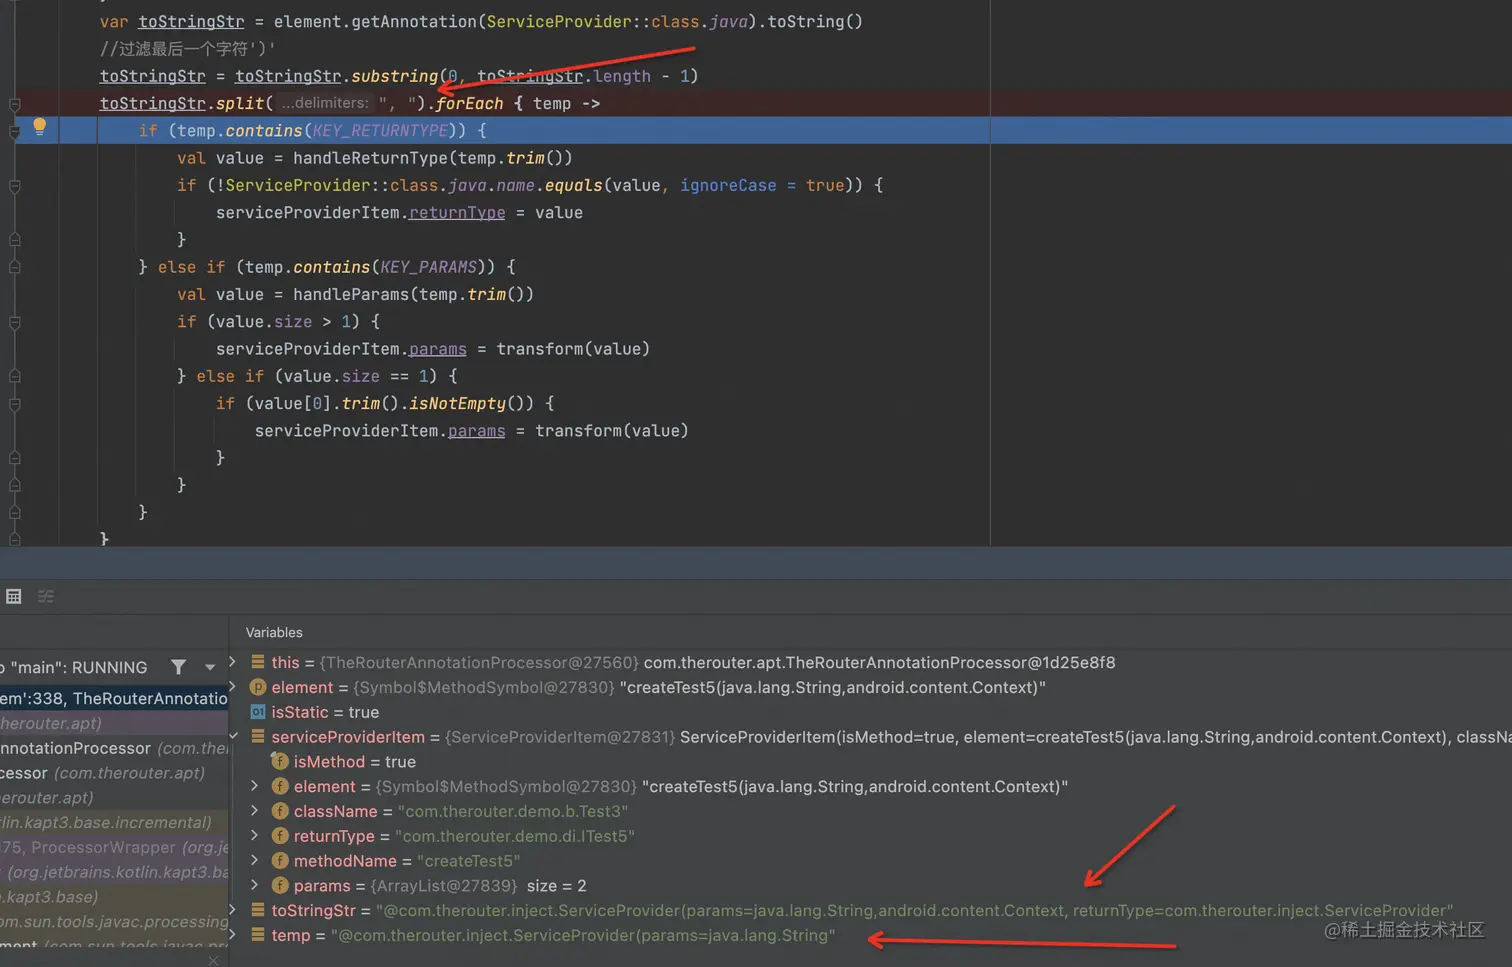Select the "main": RUNNING thread label

[x=77, y=667]
